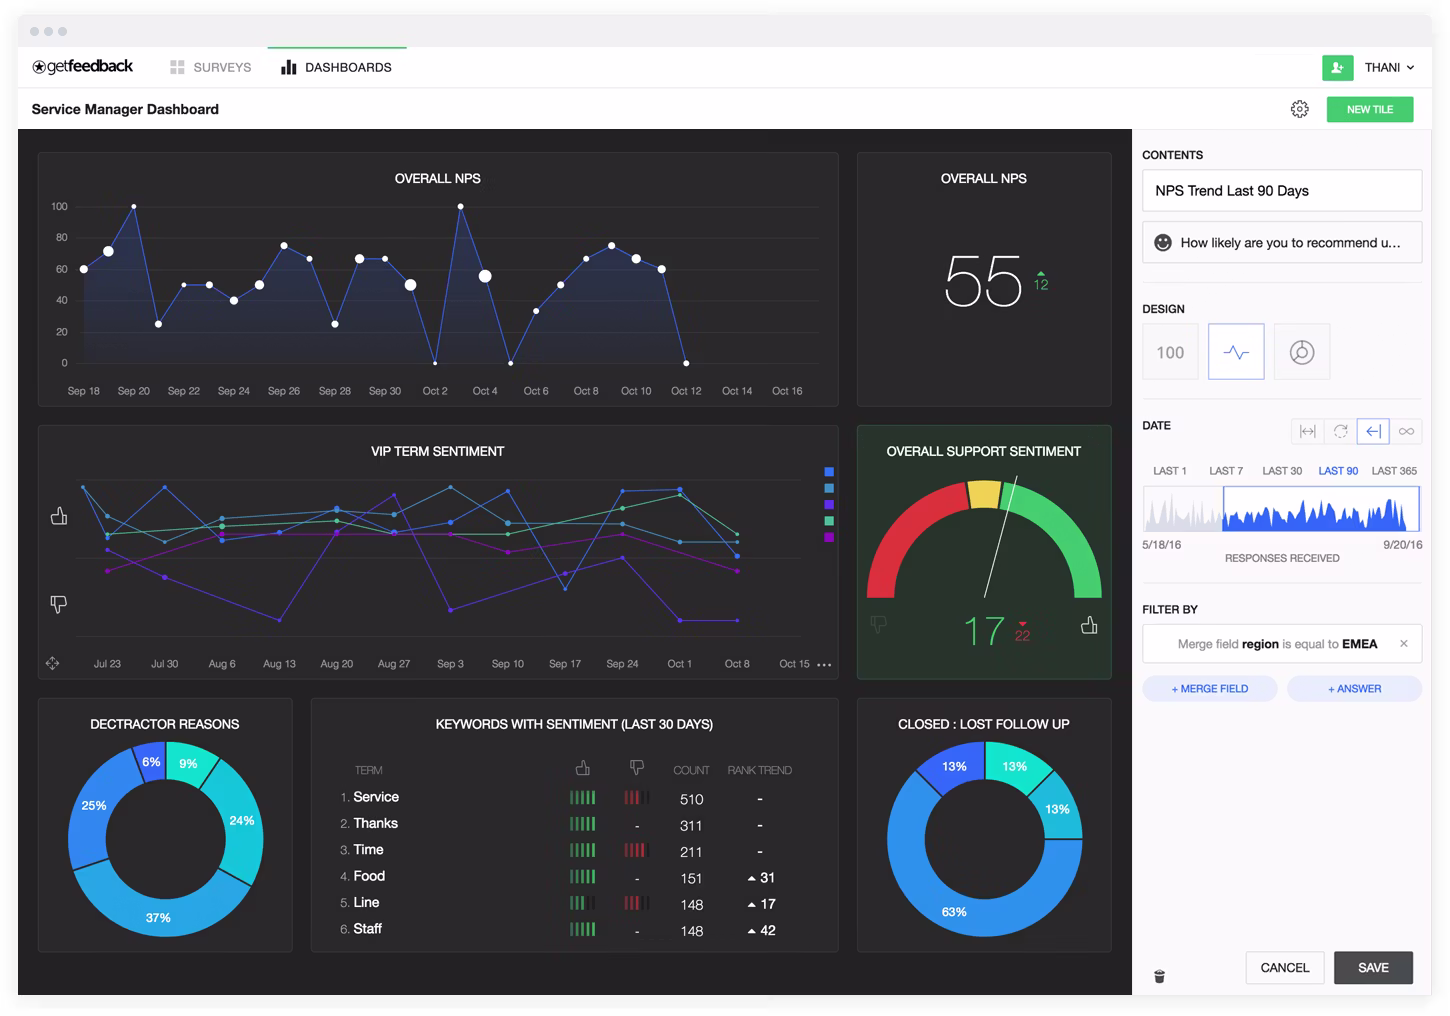This screenshot has width=1450, height=1016.
Task: Select the LAST 365 date range
Action: [1394, 471]
